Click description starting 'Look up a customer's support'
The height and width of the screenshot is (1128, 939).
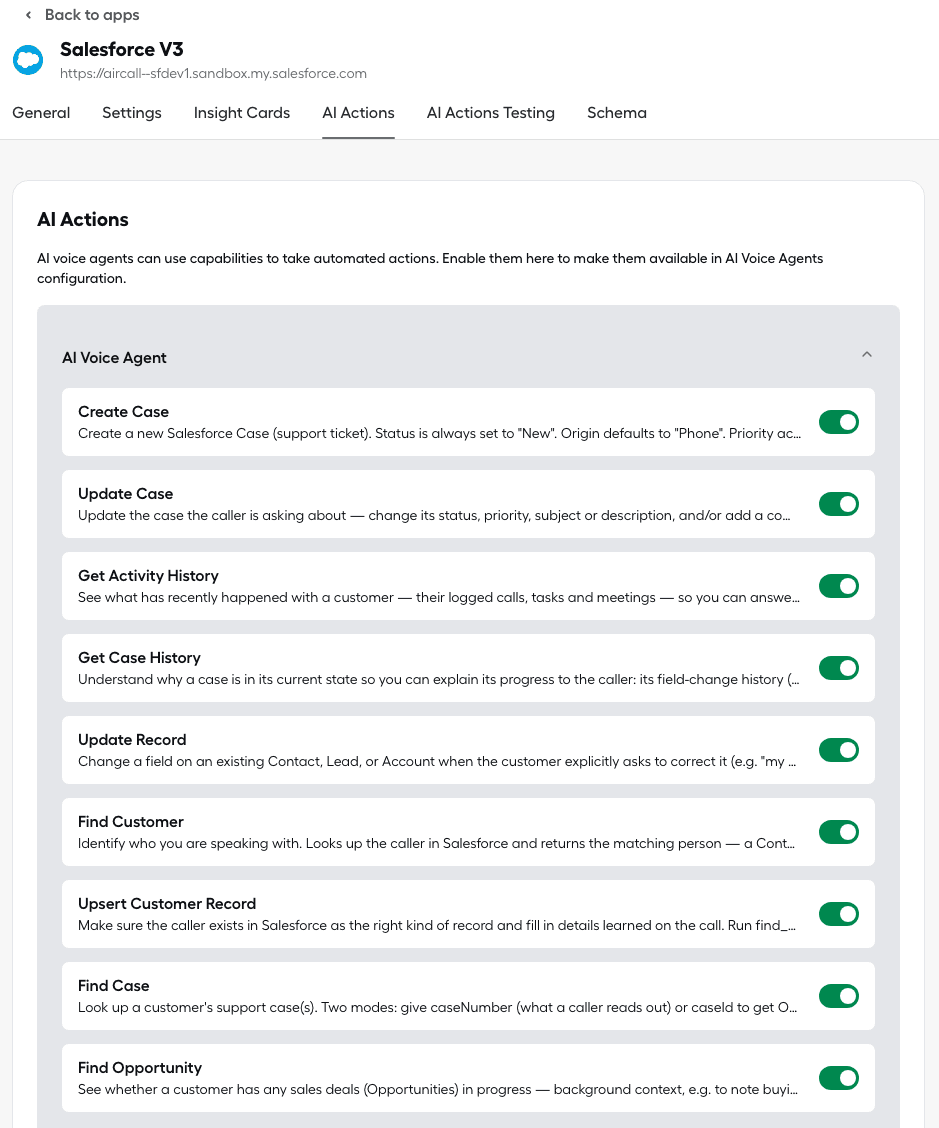tap(437, 1007)
